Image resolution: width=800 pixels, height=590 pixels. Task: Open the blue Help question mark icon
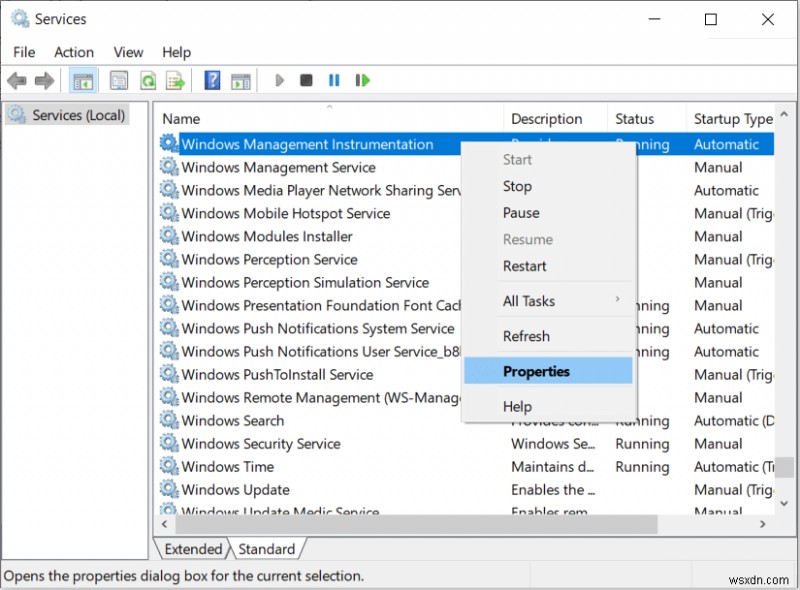pos(212,80)
